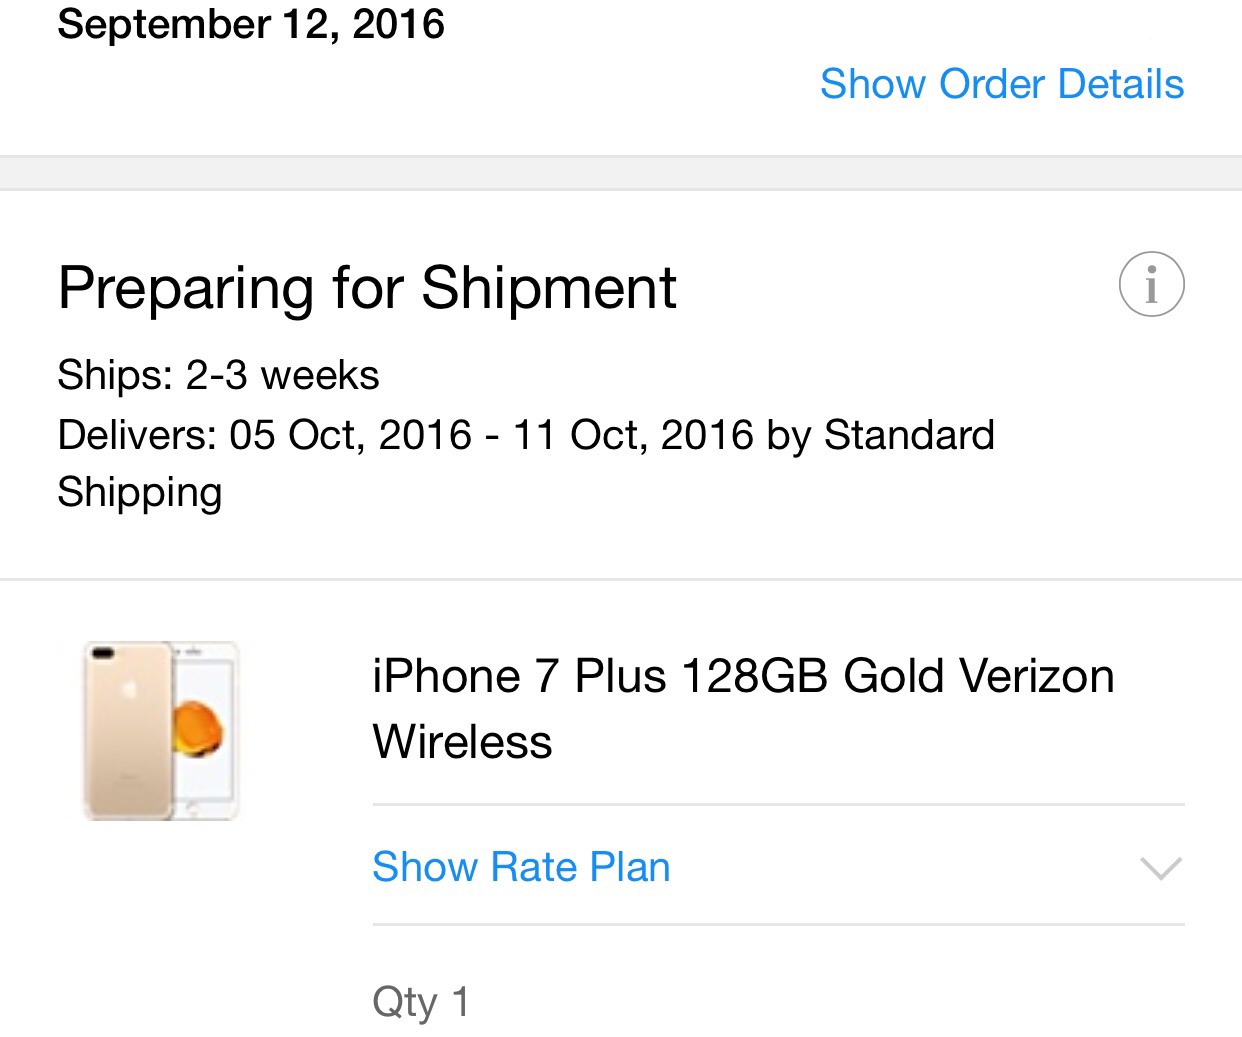
Task: Click the Show Rate Plan link
Action: click(x=521, y=867)
